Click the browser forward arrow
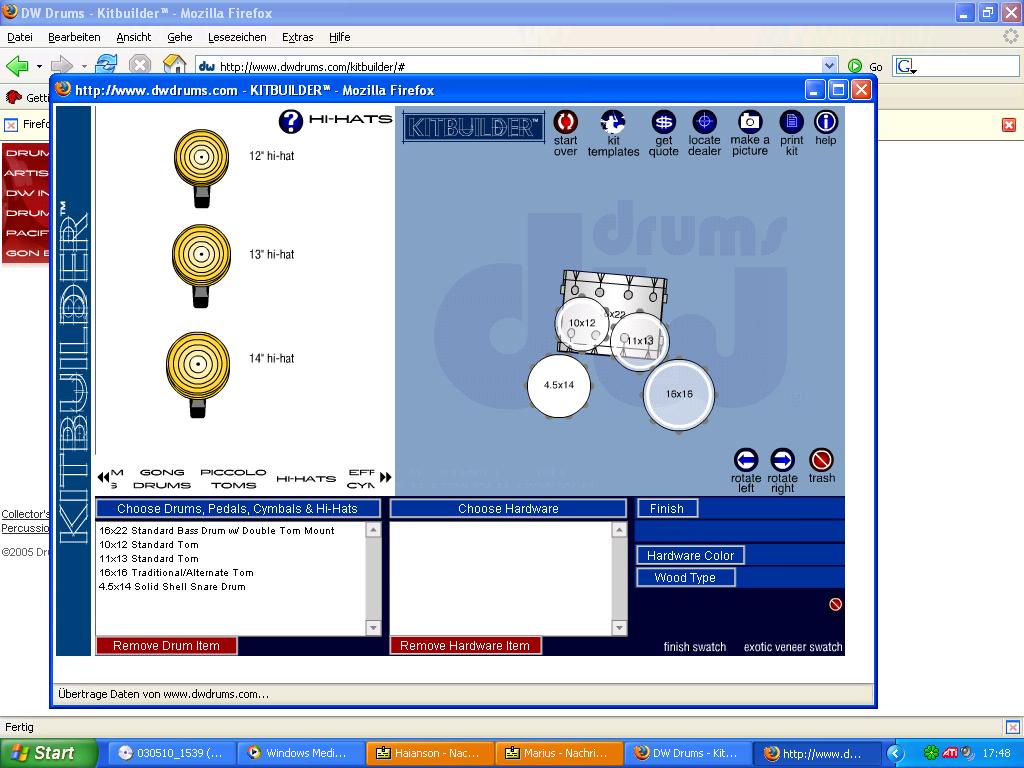Image resolution: width=1024 pixels, height=768 pixels. pos(61,65)
